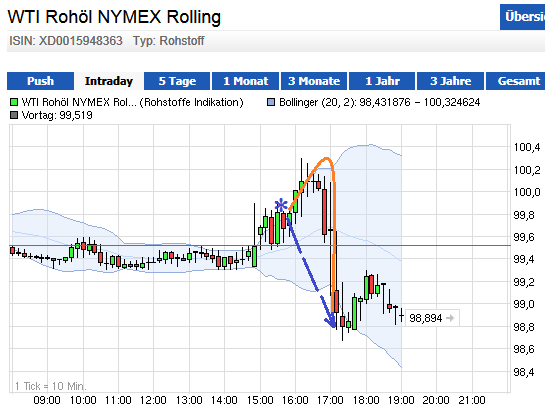The image size is (545, 408).
Task: Switch to the Push tab
Action: click(40, 81)
